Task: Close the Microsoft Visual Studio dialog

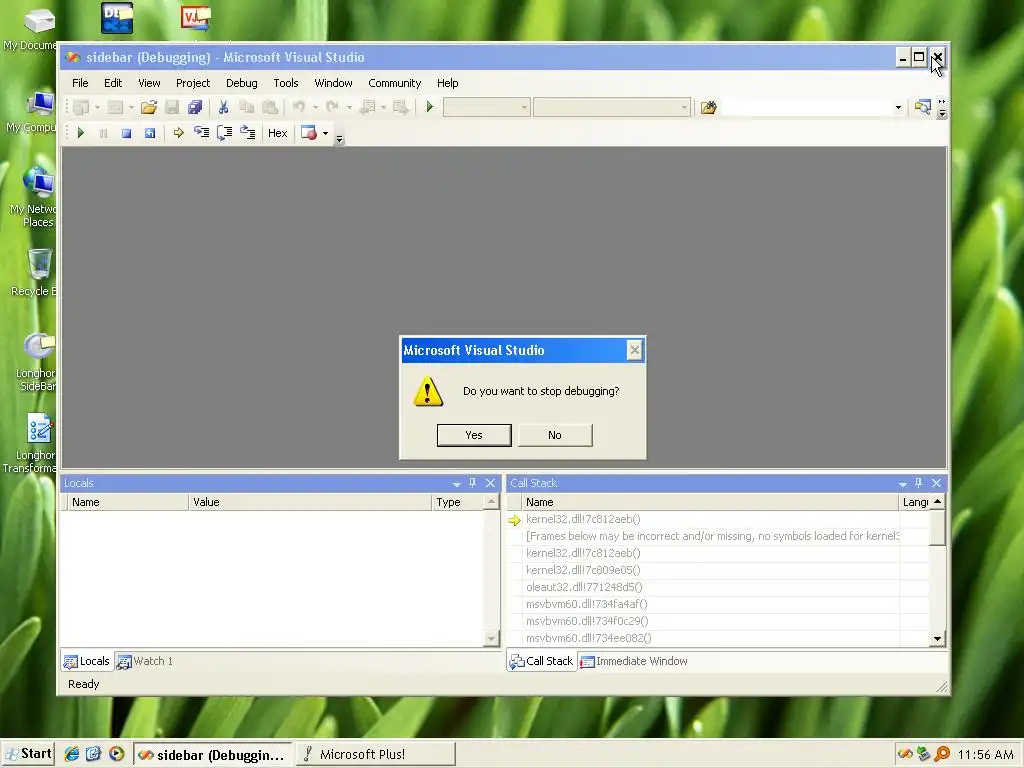Action: click(634, 351)
